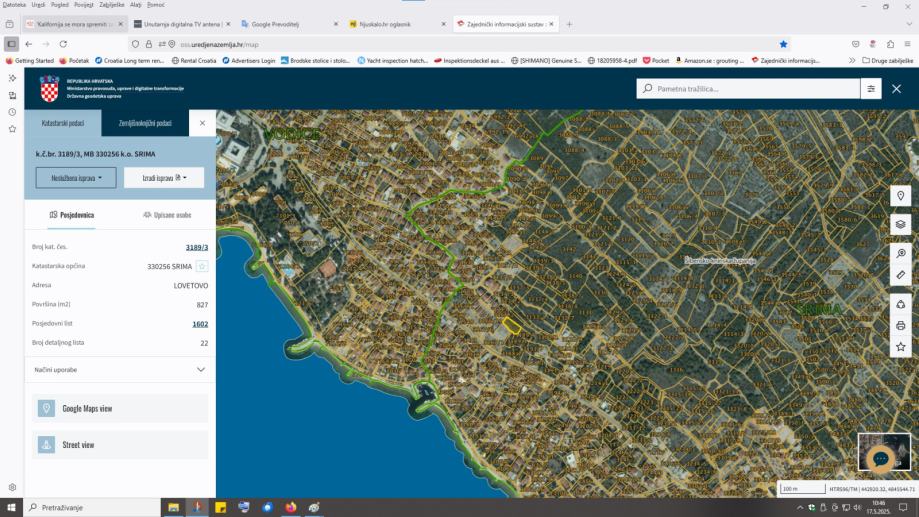The width and height of the screenshot is (919, 517).
Task: Open search filter settings icon
Action: click(871, 89)
